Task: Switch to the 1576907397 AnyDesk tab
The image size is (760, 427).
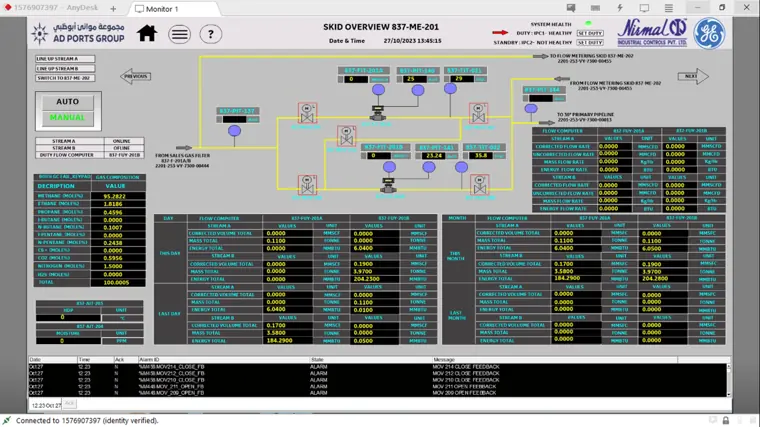Action: click(51, 8)
